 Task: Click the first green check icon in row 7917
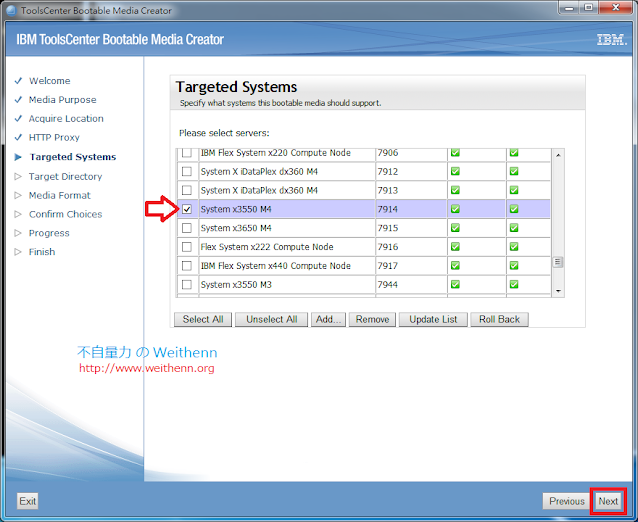point(455,266)
